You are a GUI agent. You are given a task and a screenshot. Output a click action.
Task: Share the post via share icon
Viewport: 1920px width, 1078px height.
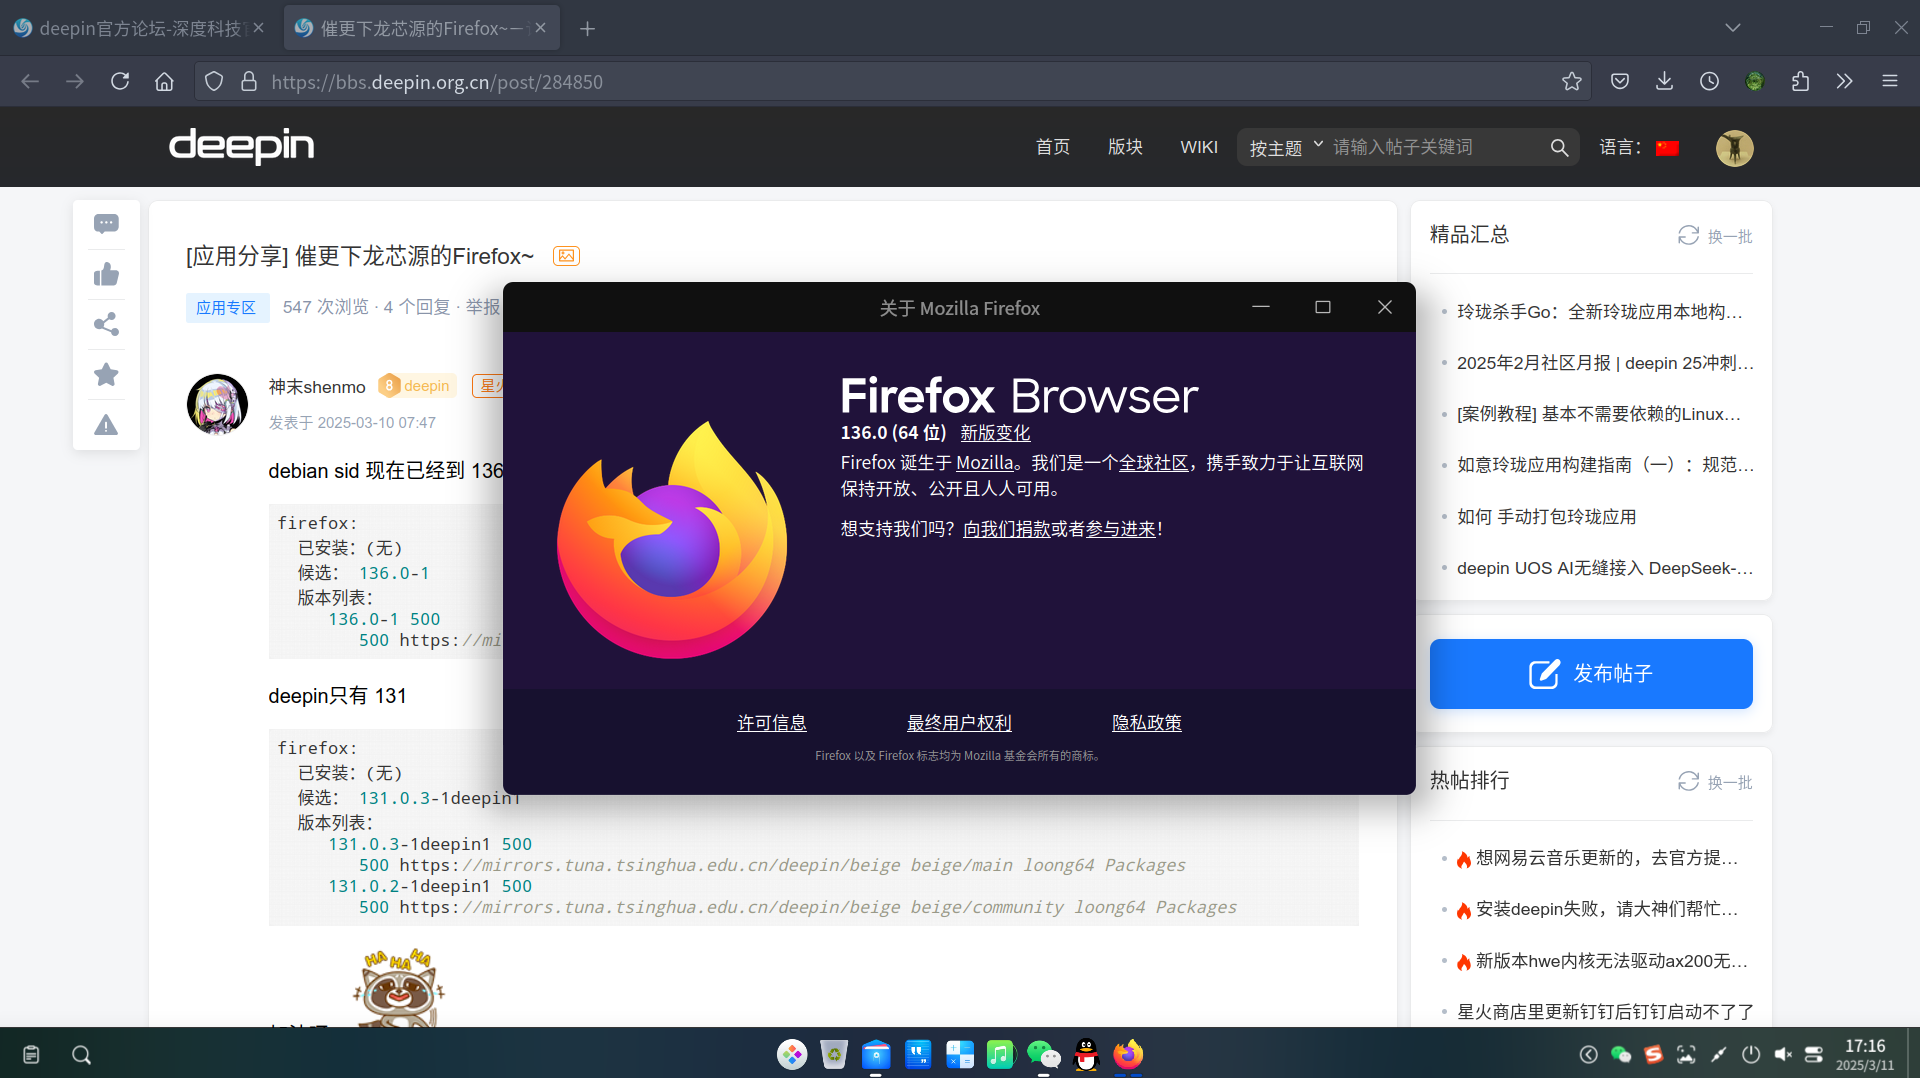(x=106, y=324)
